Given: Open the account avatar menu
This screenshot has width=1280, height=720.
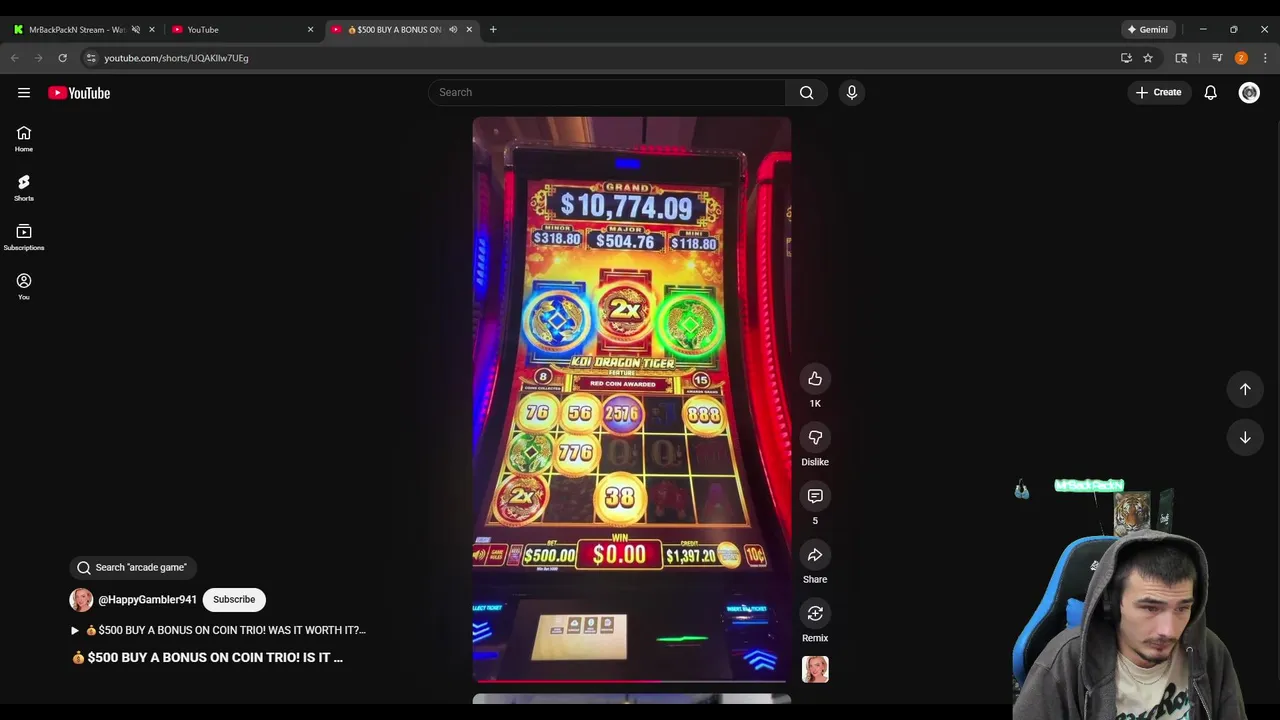Looking at the screenshot, I should pyautogui.click(x=1249, y=92).
